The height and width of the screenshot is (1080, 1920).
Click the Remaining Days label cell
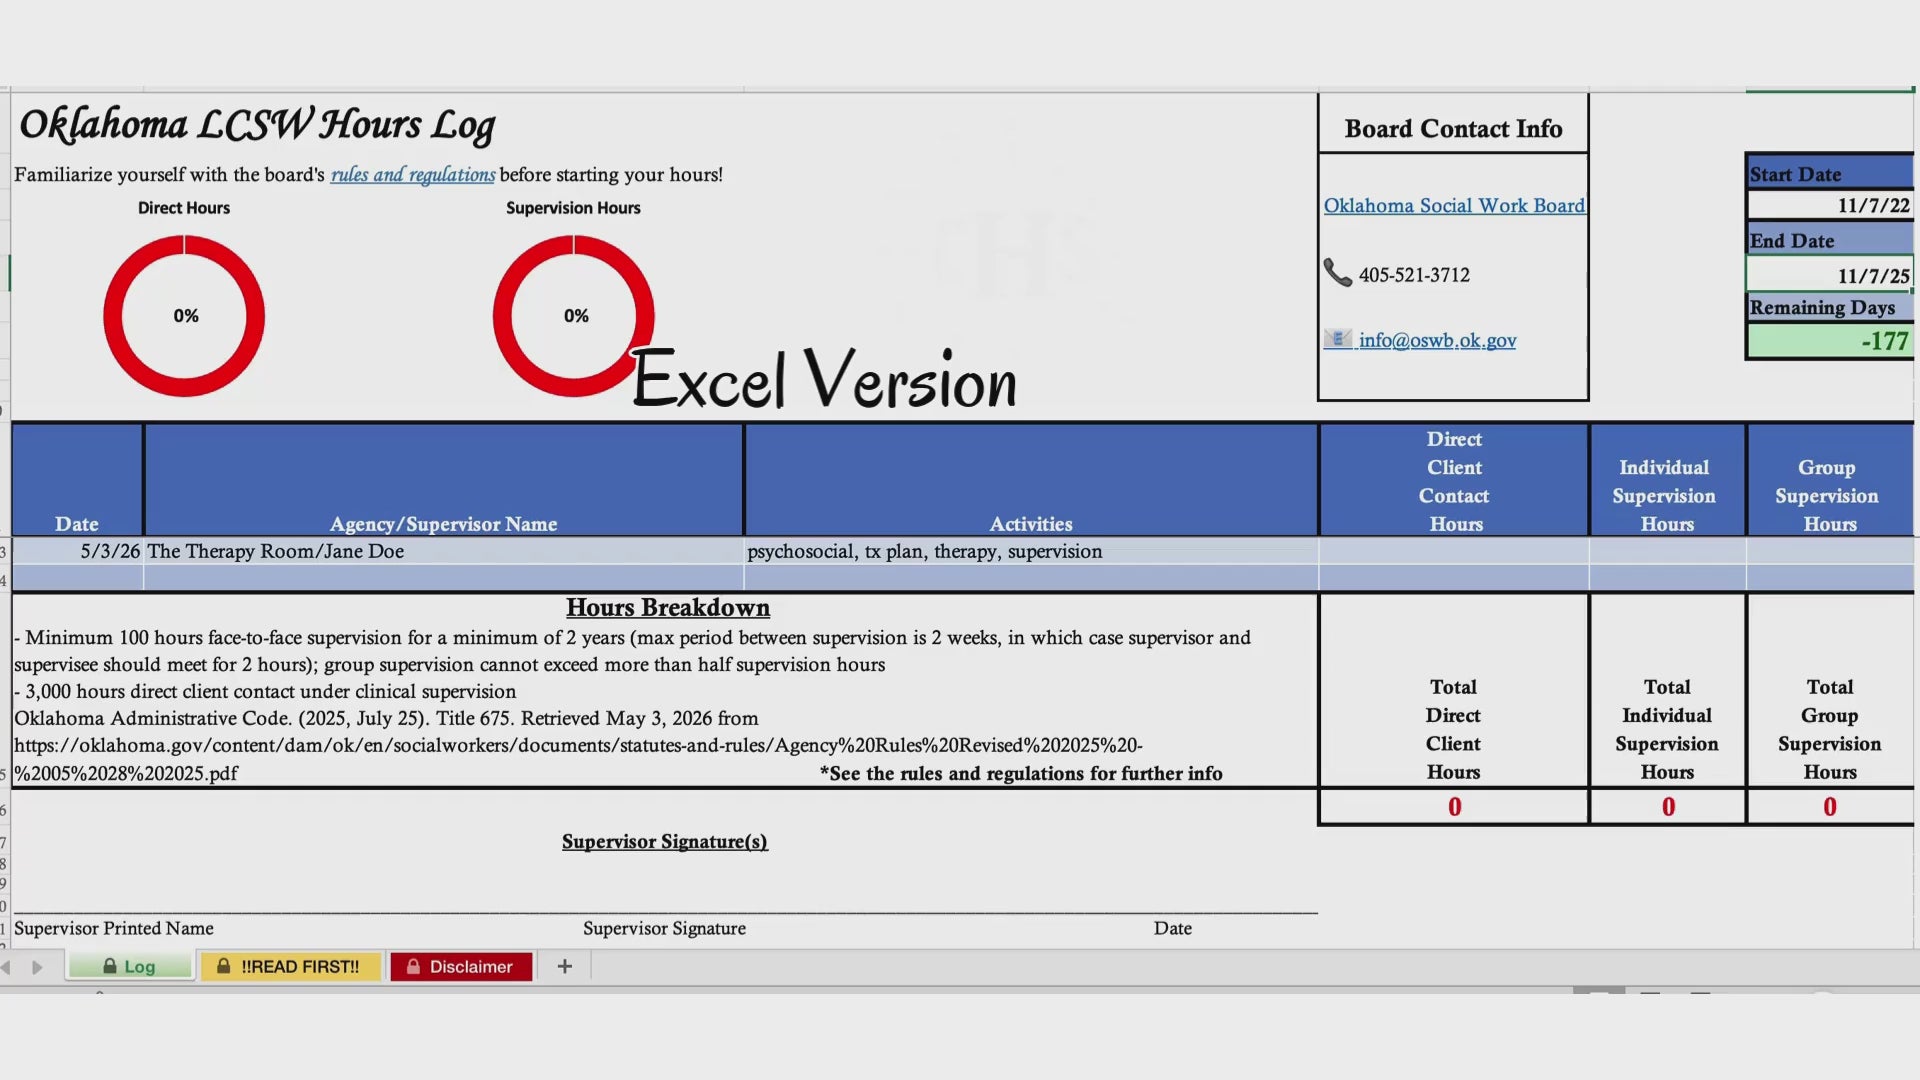(1829, 307)
